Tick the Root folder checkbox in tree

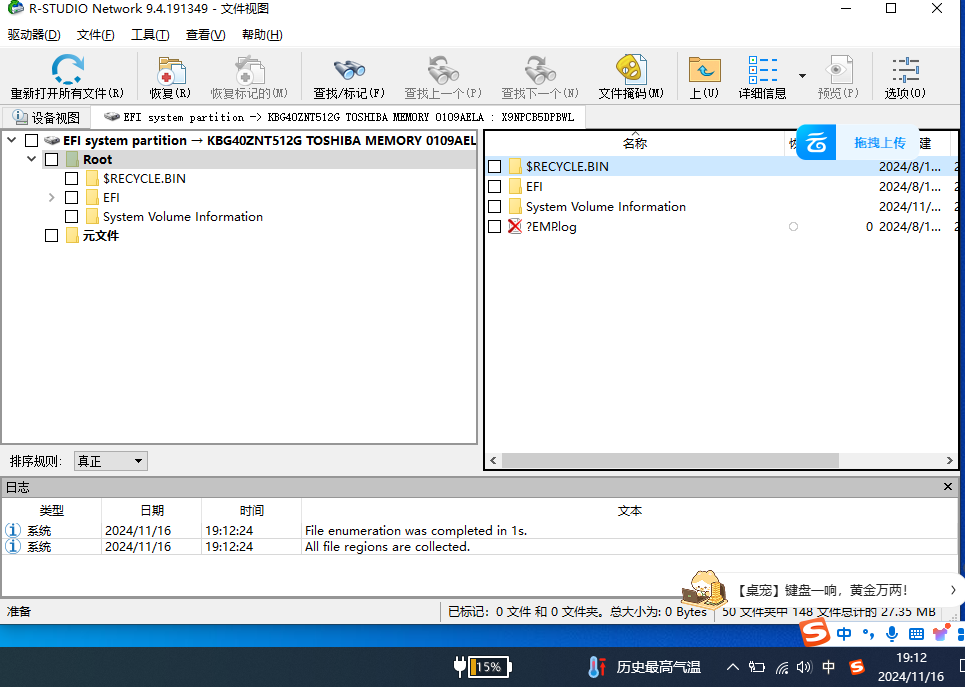point(52,160)
